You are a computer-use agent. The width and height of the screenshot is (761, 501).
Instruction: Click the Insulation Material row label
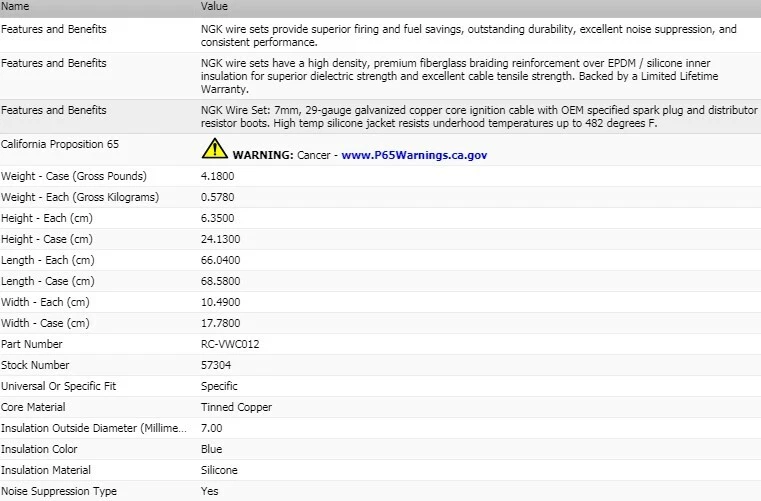46,470
